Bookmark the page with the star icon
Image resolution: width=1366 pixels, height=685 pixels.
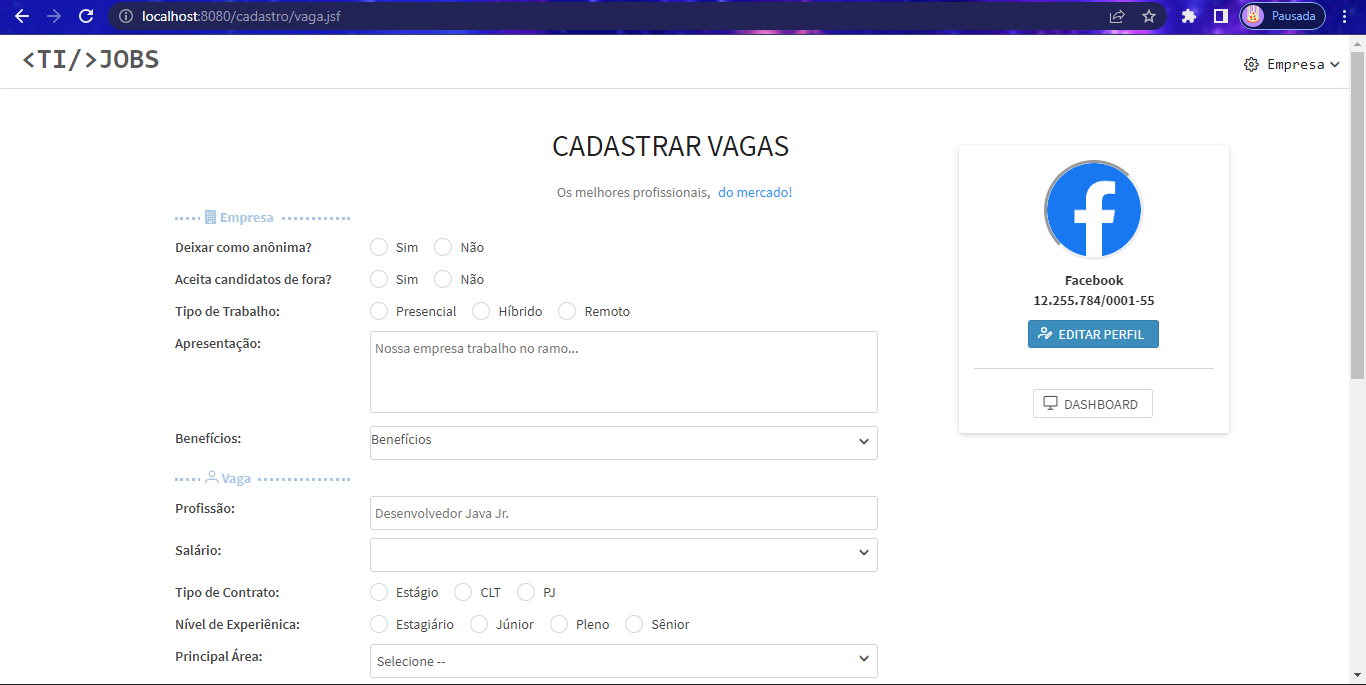point(1148,16)
